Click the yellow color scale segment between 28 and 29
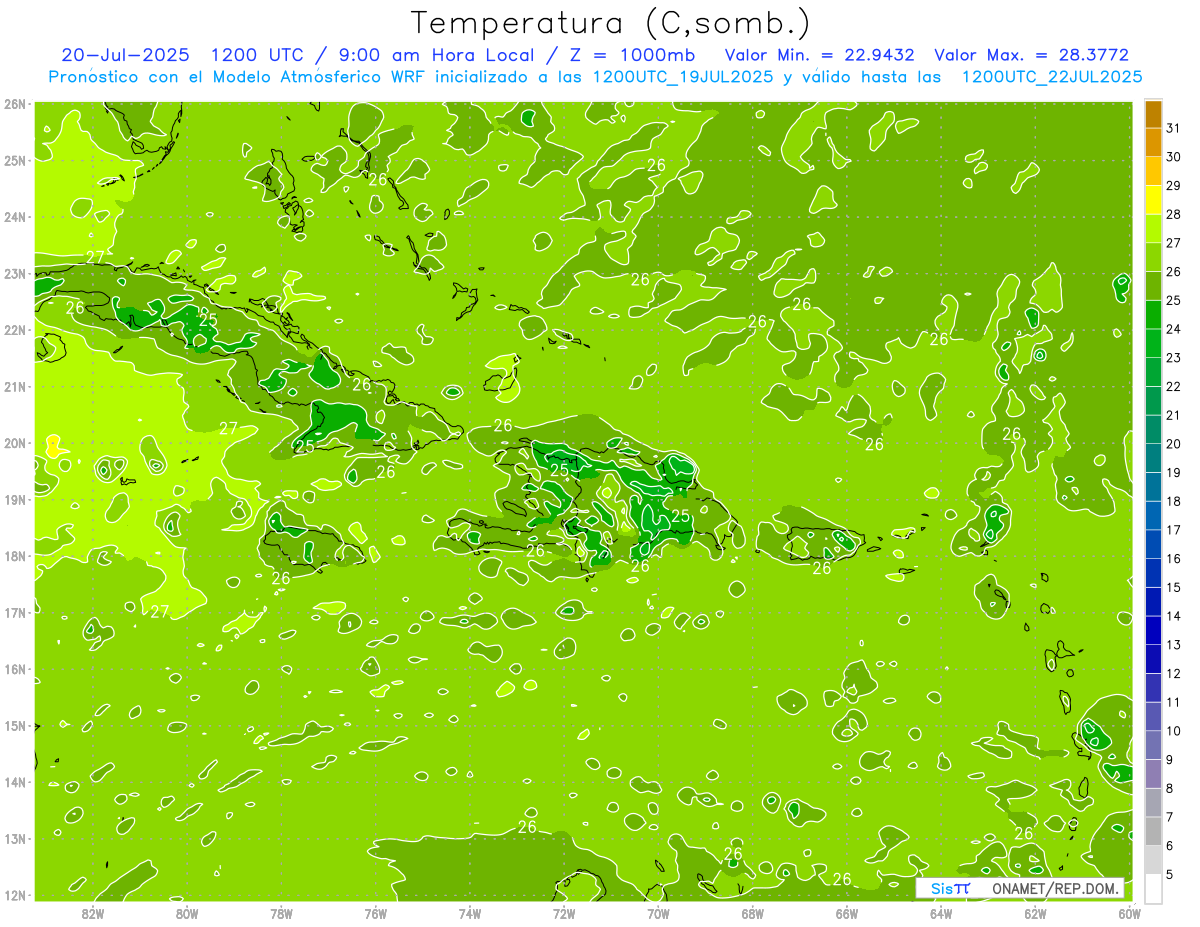This screenshot has height=927, width=1200. (x=1153, y=200)
